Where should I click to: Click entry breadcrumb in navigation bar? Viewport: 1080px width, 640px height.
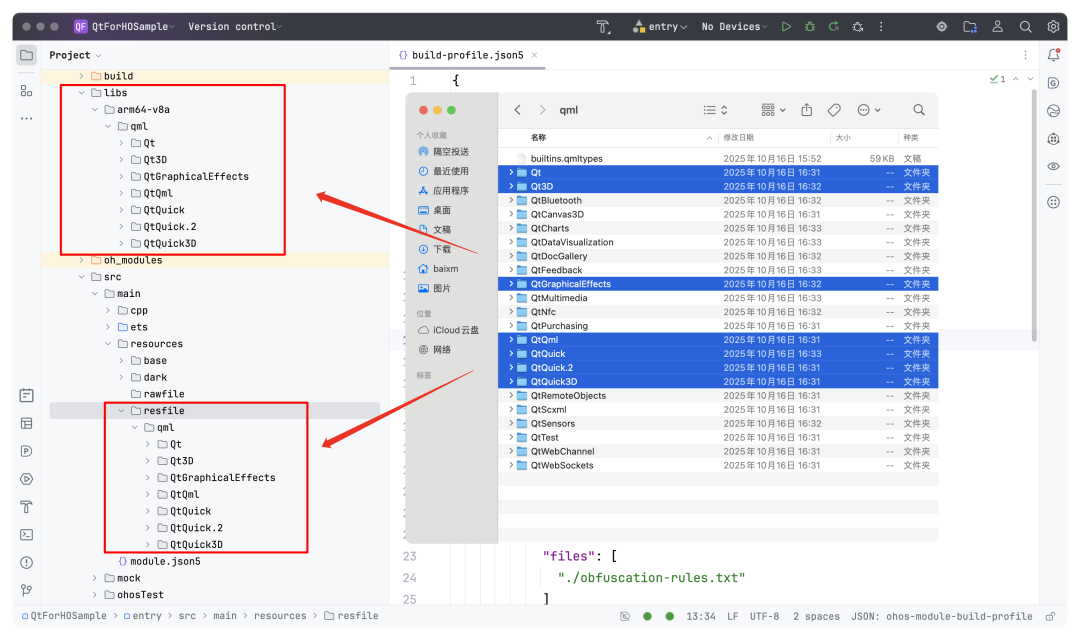tap(143, 616)
